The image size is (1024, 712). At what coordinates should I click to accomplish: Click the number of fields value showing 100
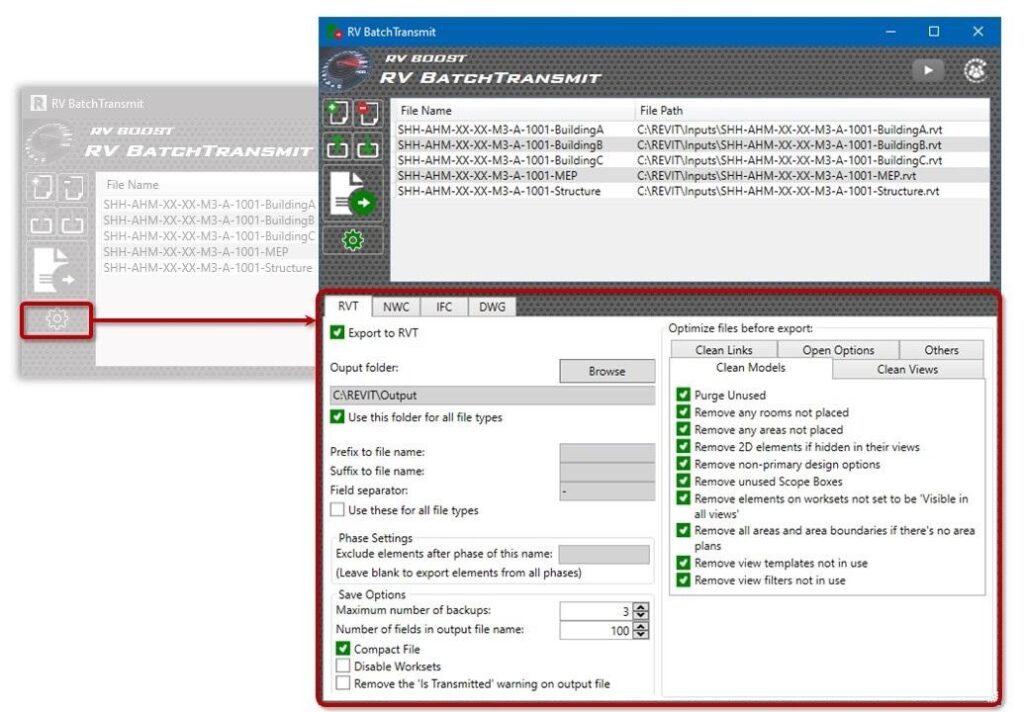tap(596, 630)
